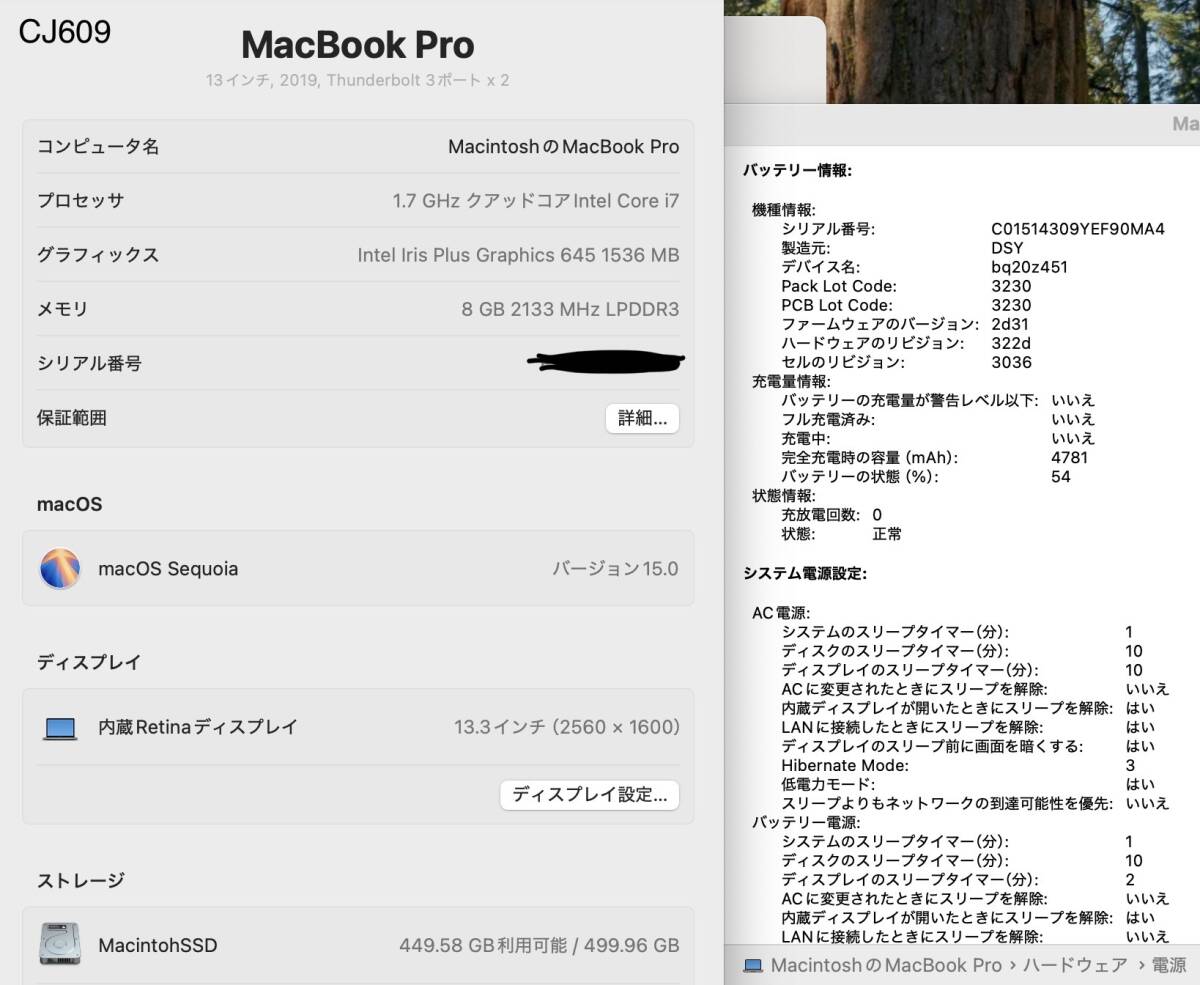Screen dimensions: 1200x985
Task: Click the ストレージ section heading
Action: click(80, 880)
